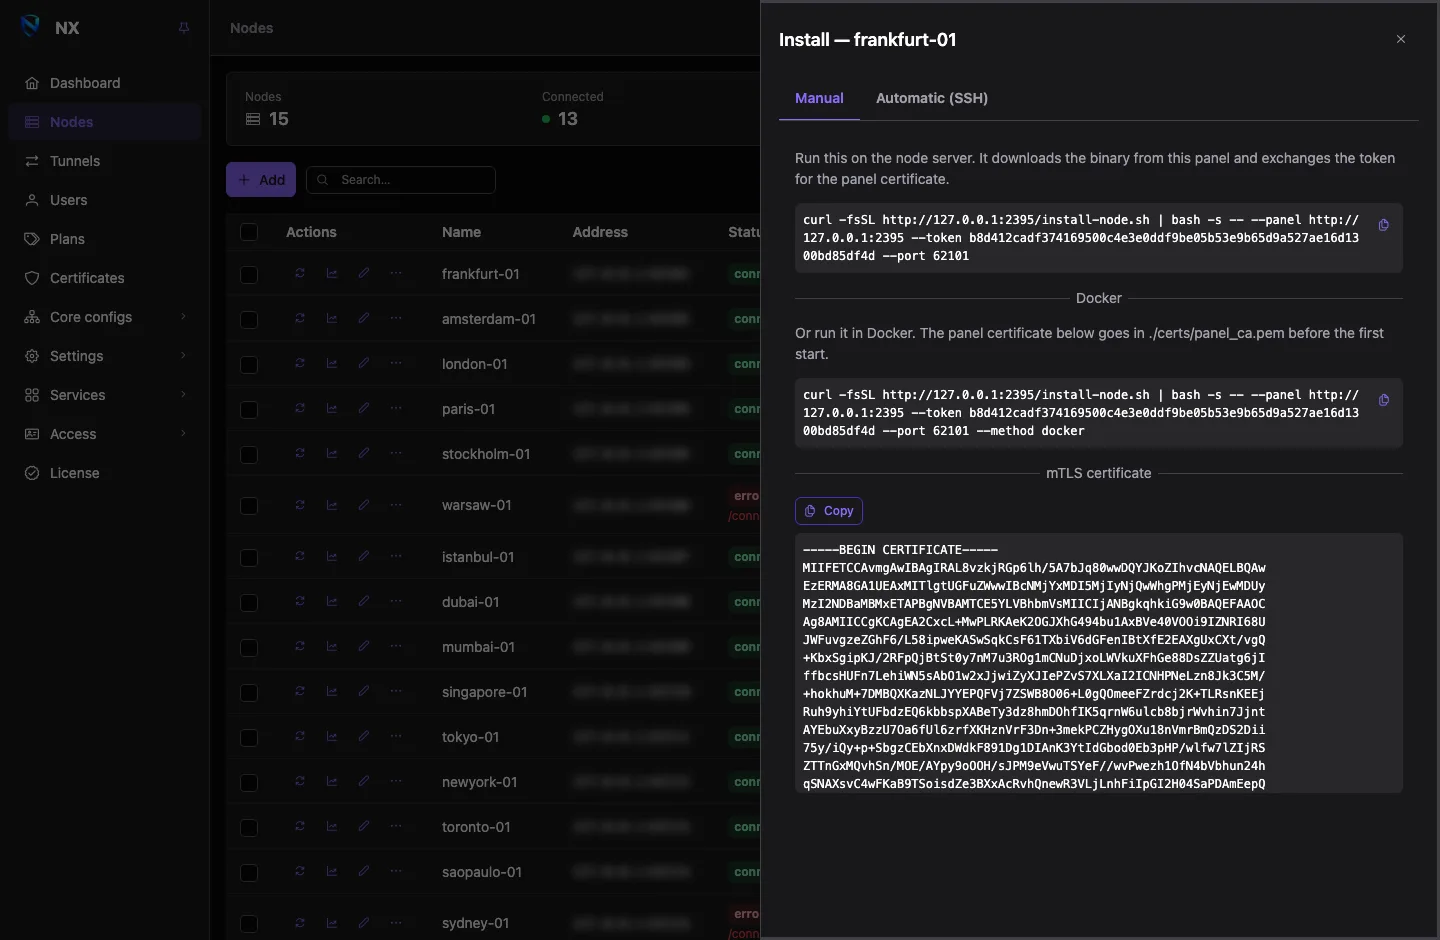
Task: Focus the node Search field
Action: pos(401,180)
